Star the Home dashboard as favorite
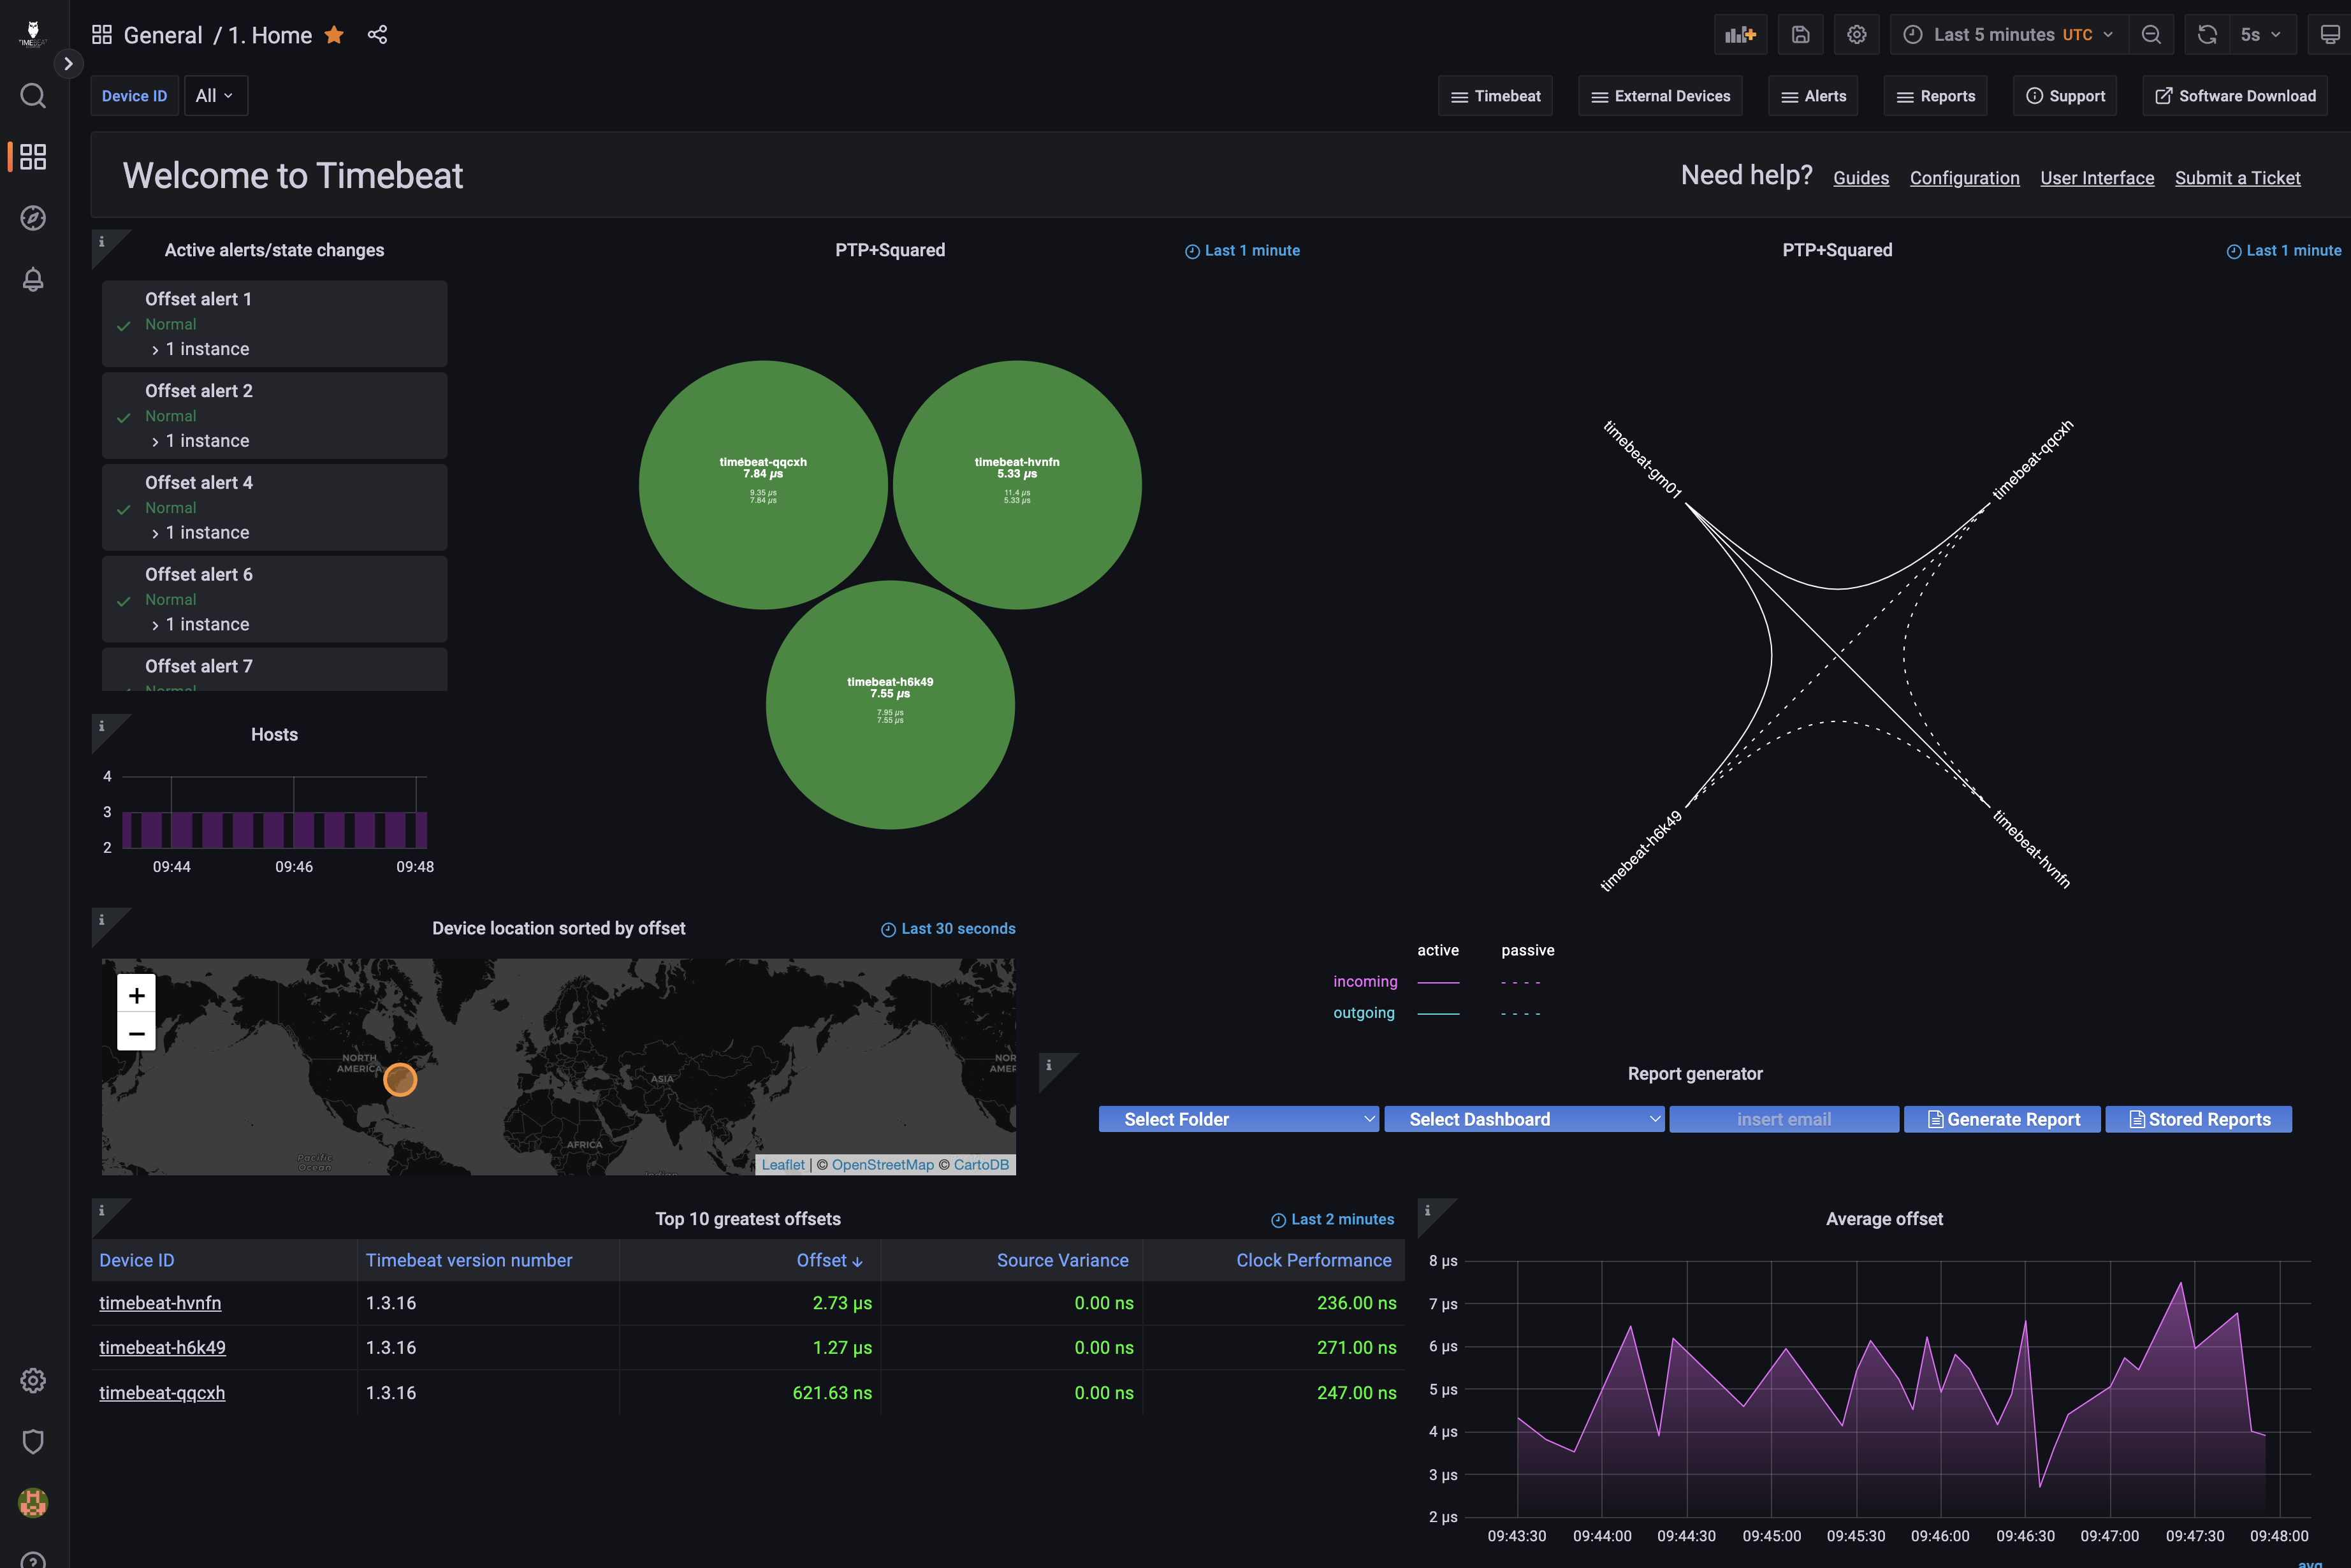Viewport: 2351px width, 1568px height. (334, 35)
